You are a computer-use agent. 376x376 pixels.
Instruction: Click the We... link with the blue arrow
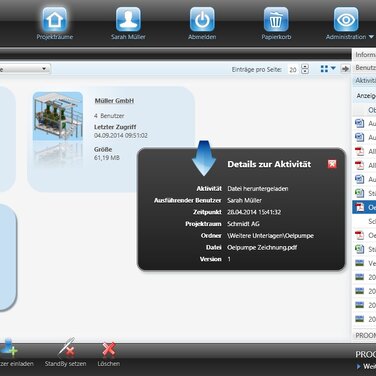[366, 366]
